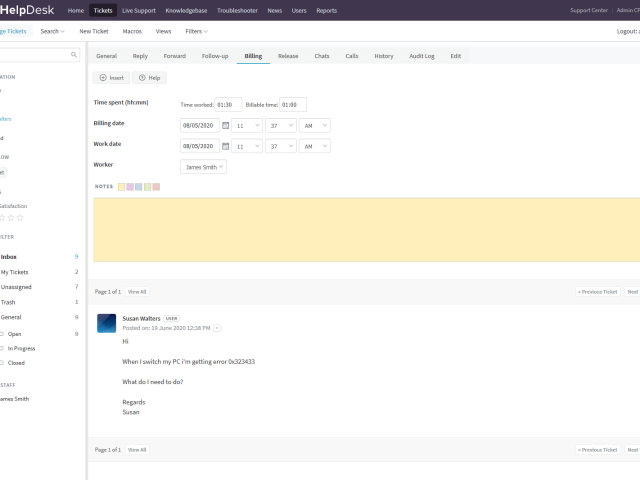Switch to the Chats tab
The image size is (640, 480).
click(322, 56)
